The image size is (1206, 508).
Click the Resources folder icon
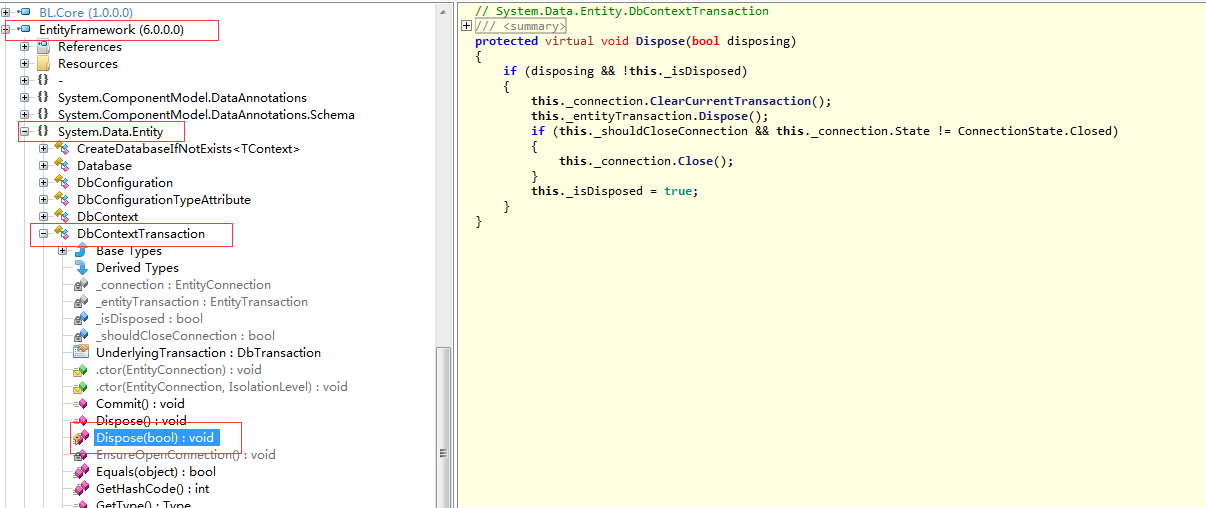[x=43, y=64]
